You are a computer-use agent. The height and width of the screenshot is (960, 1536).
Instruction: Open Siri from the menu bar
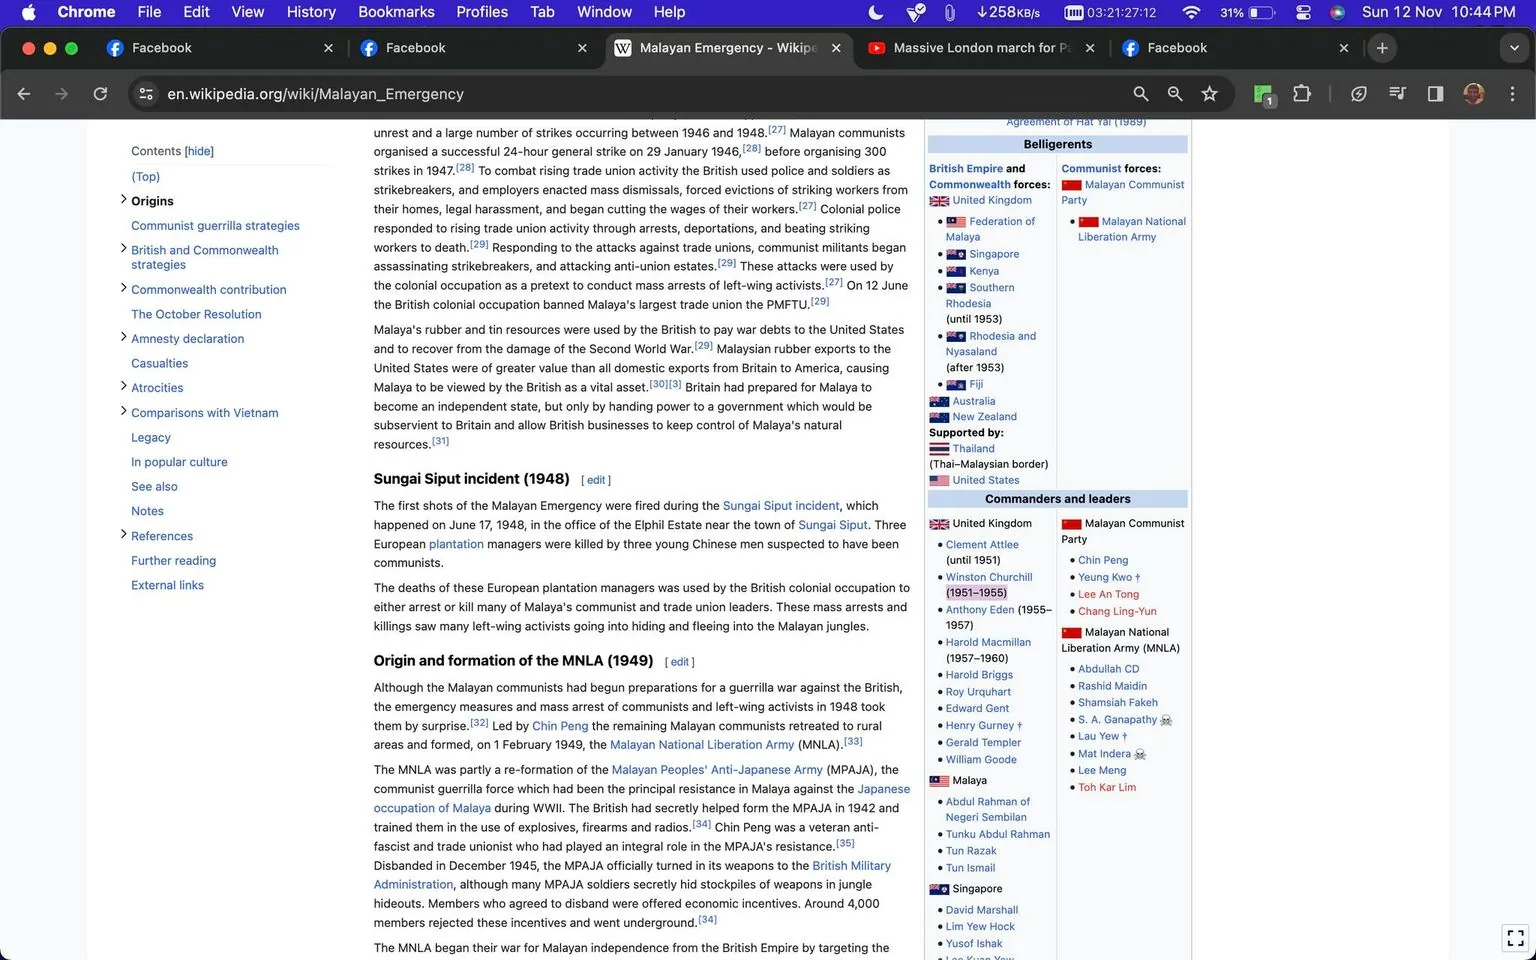pyautogui.click(x=1337, y=13)
